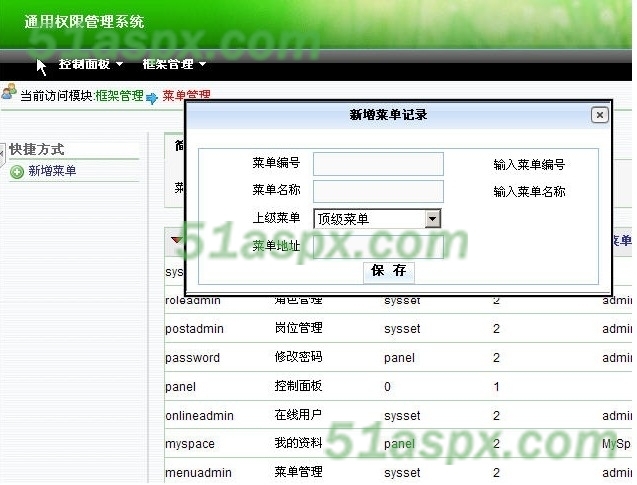Viewport: 637px width, 485px height.
Task: Expand the 框架管理 dropdown arrow
Action: click(x=202, y=64)
